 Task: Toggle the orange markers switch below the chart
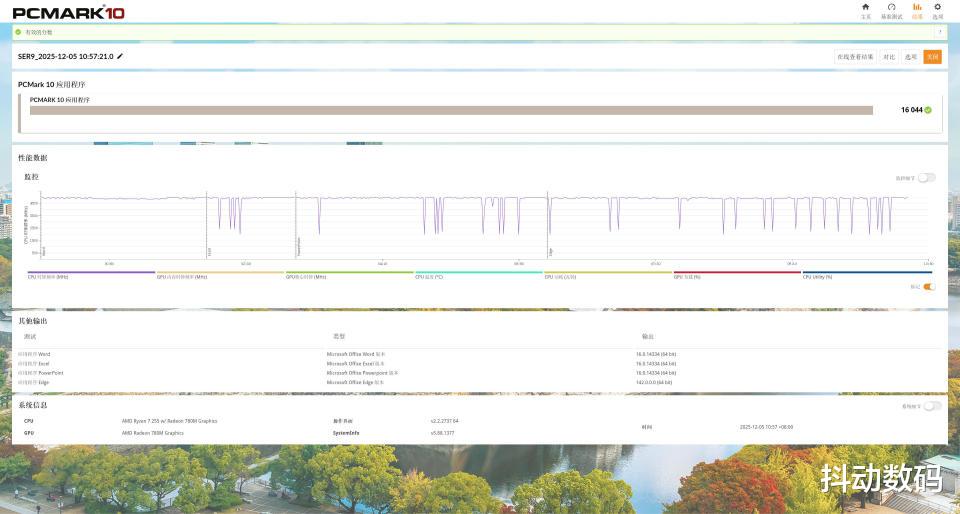pyautogui.click(x=929, y=286)
